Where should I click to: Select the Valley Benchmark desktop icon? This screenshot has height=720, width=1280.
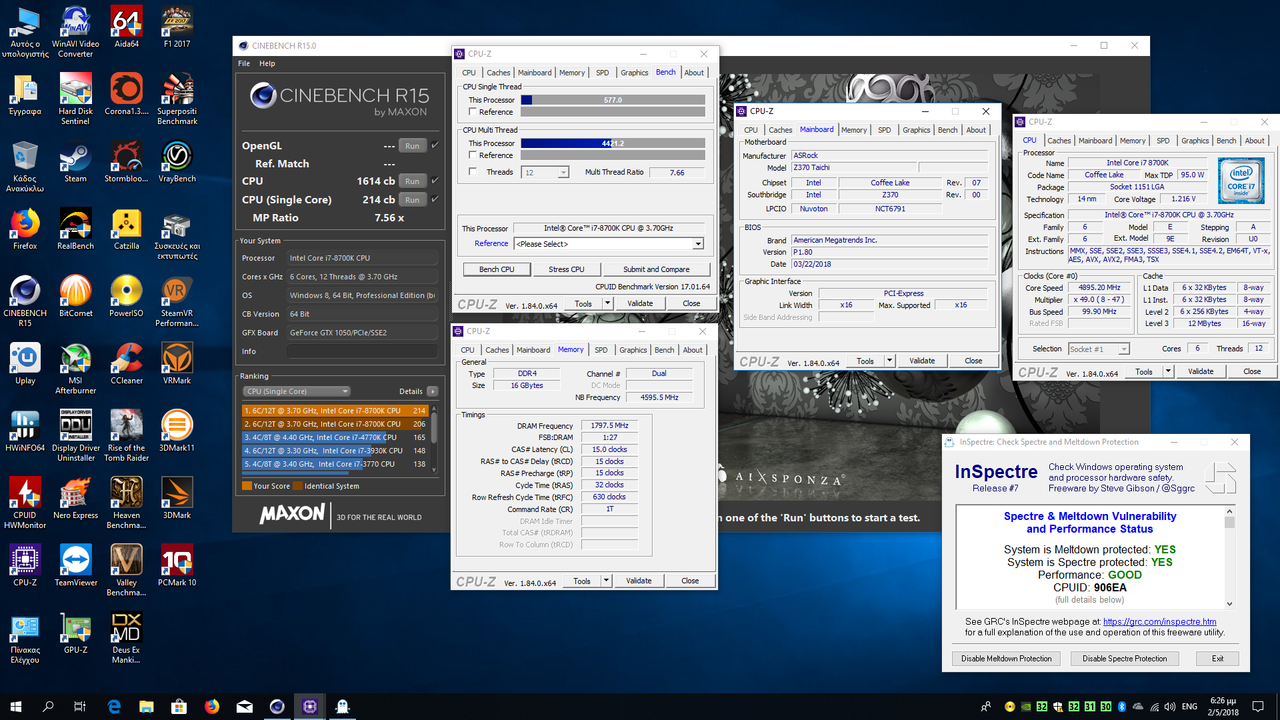(126, 571)
